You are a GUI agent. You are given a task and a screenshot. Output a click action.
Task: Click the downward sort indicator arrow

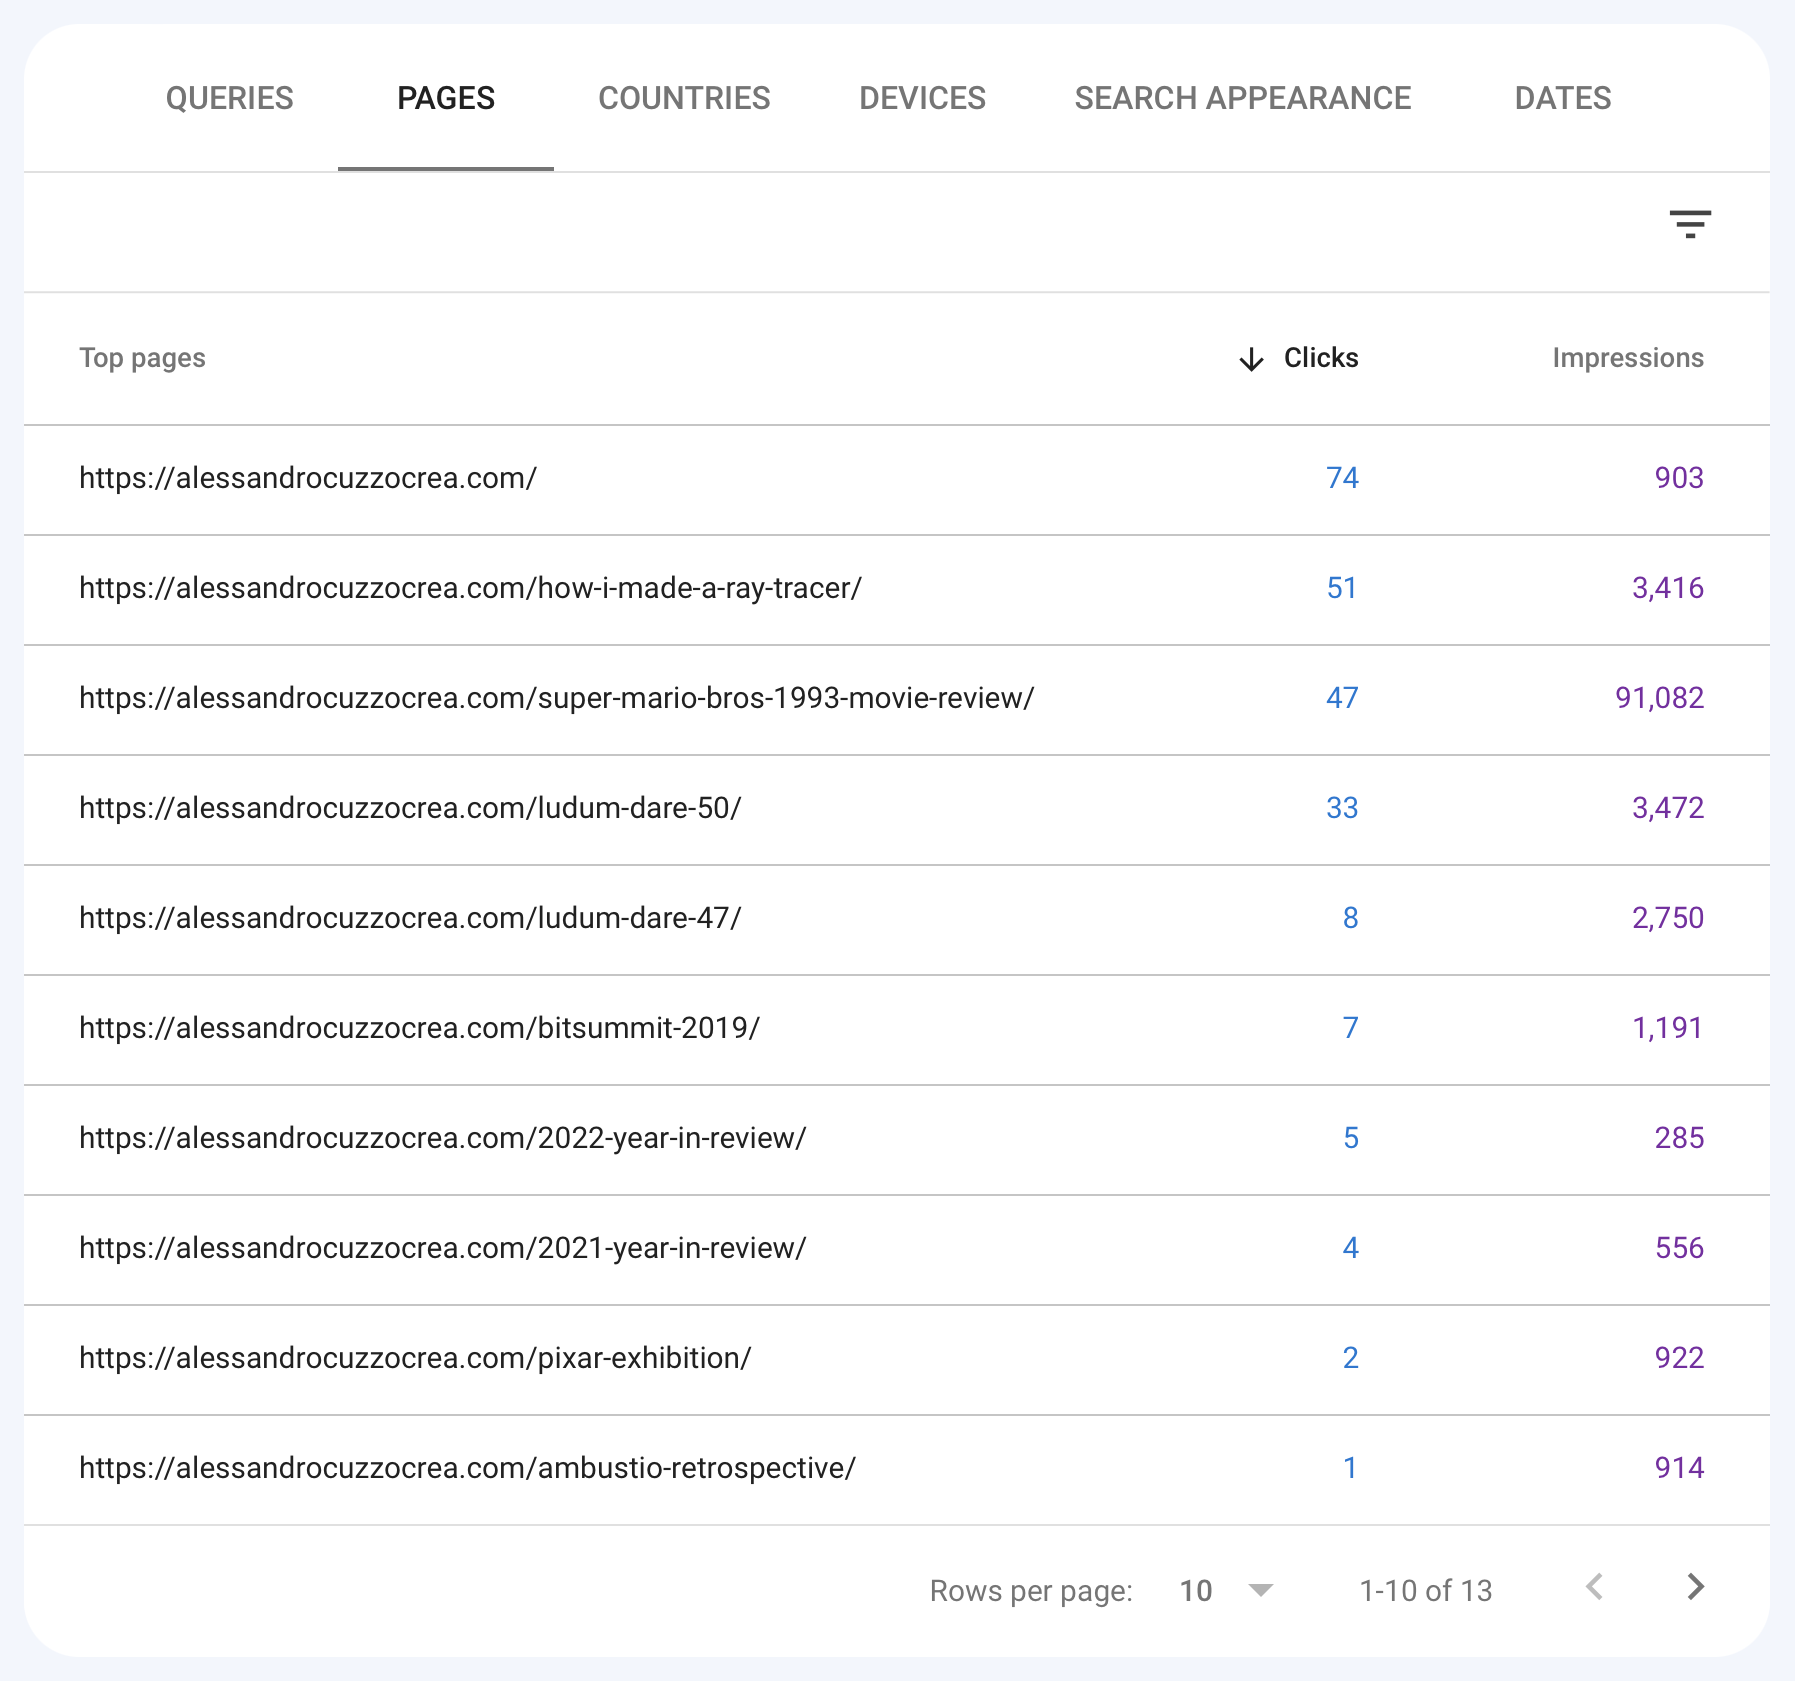click(1250, 359)
